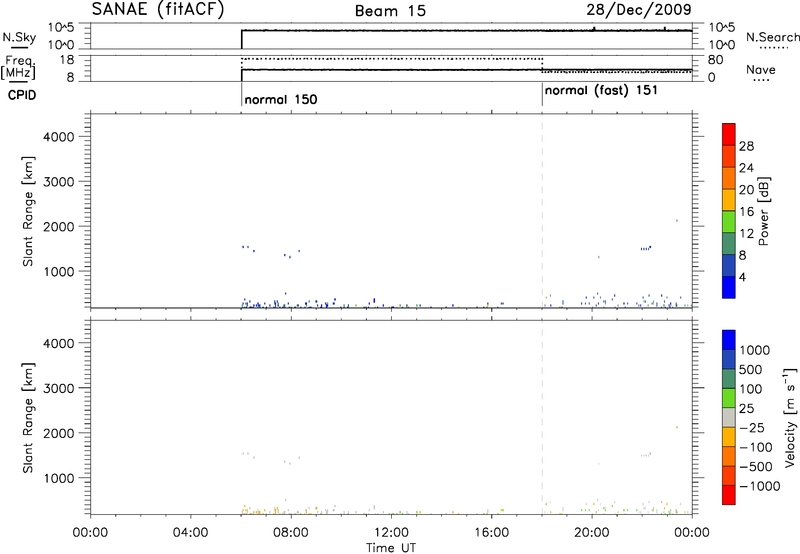Click the 18 tick on frequency axis
The image size is (800, 554).
point(67,60)
